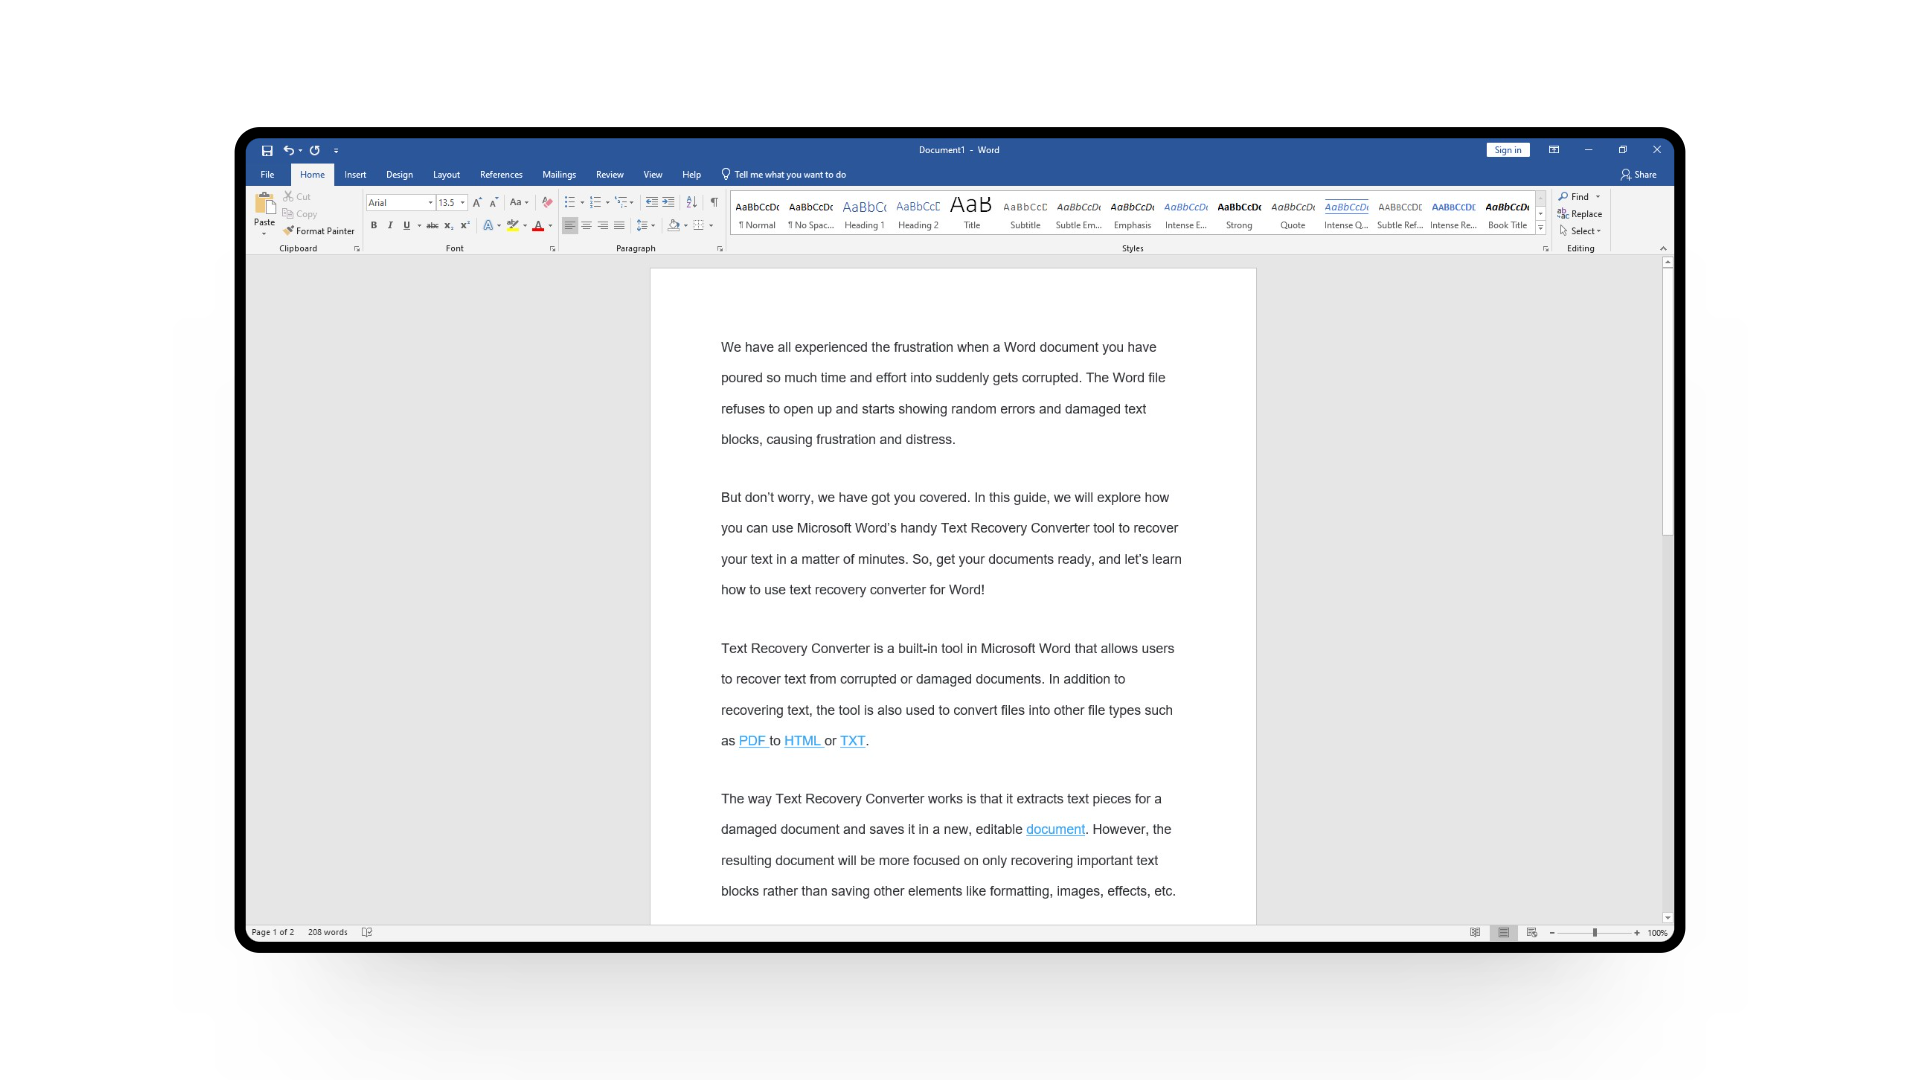Viewport: 1920px width, 1080px height.
Task: Toggle Bold formatting
Action: coord(374,226)
